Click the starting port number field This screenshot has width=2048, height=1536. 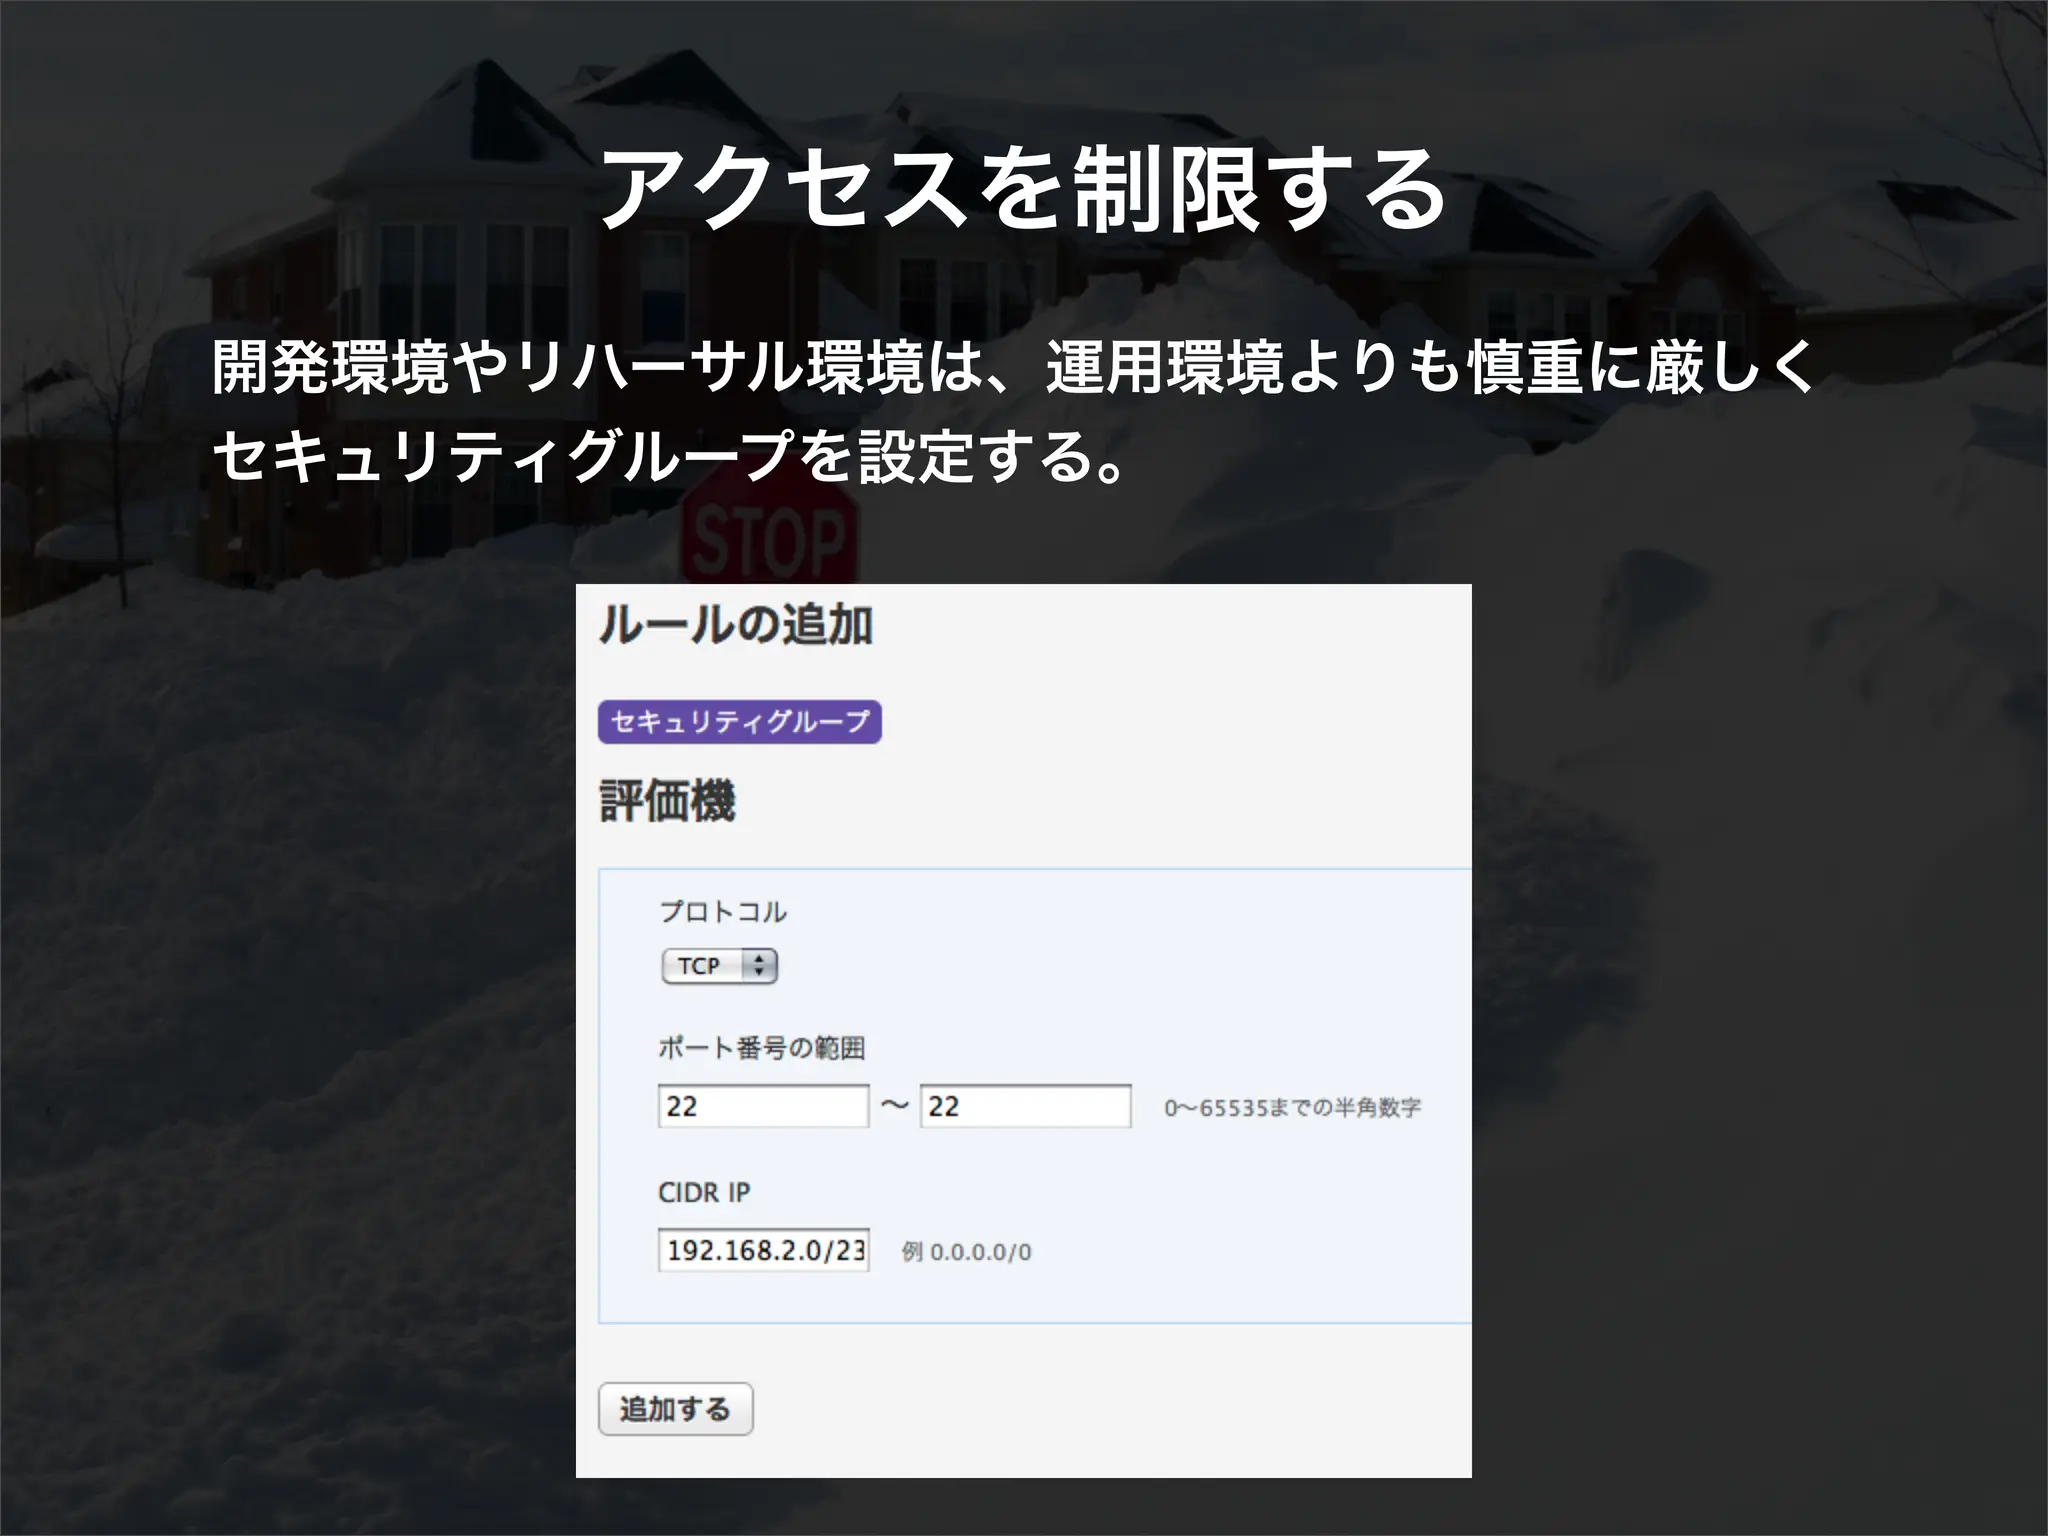763,1106
